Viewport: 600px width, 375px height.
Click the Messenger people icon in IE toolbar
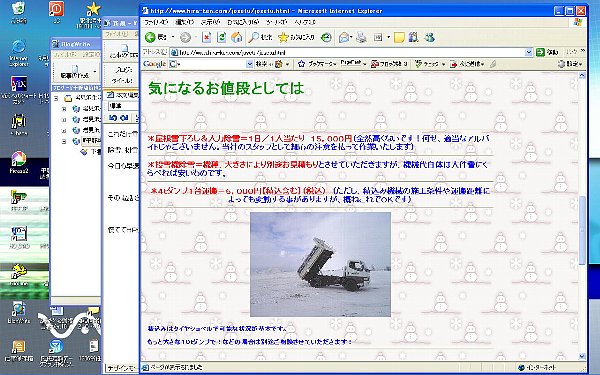click(x=429, y=37)
